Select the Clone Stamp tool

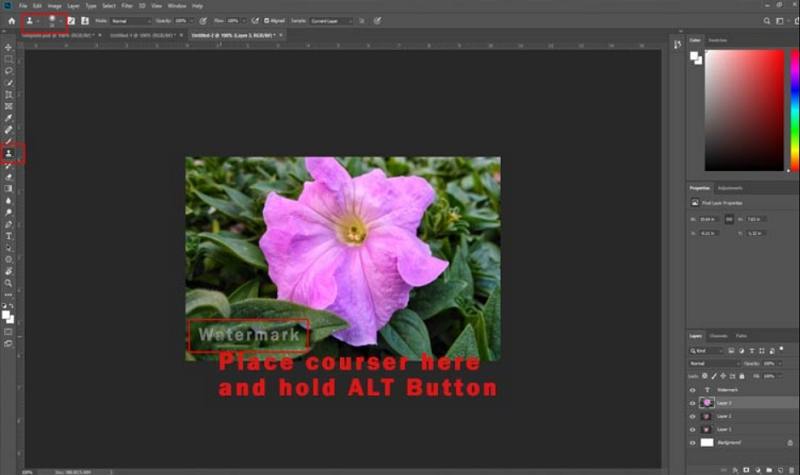tap(9, 153)
